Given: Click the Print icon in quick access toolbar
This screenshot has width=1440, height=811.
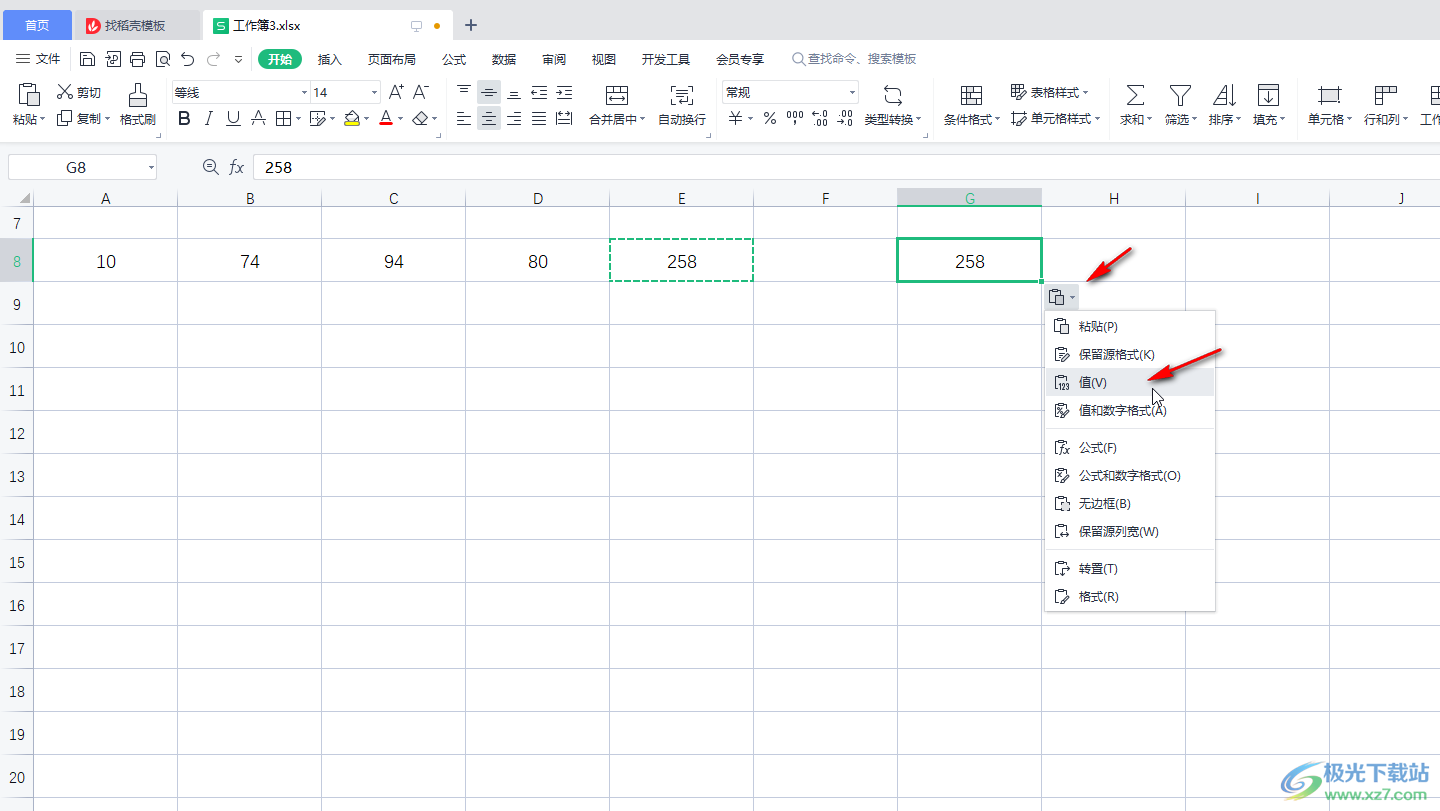Looking at the screenshot, I should coord(138,59).
